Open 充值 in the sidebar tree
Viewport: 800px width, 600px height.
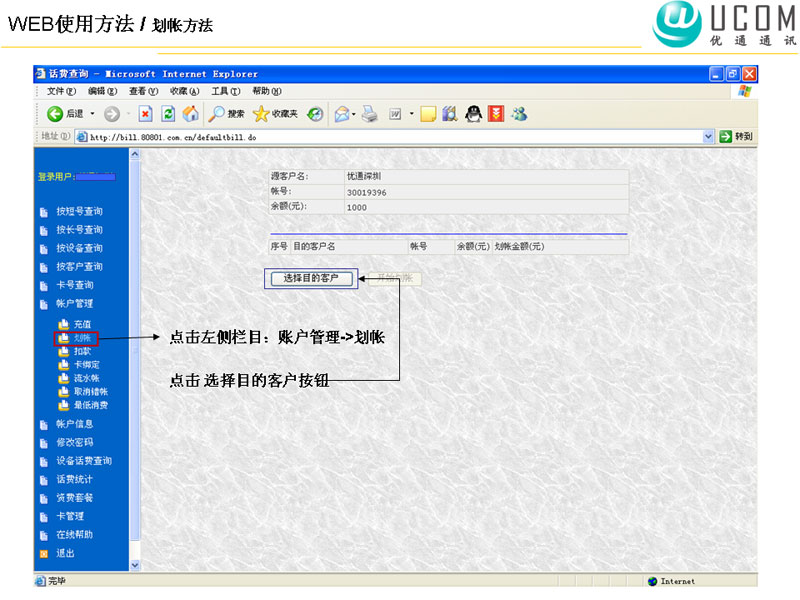tap(82, 324)
